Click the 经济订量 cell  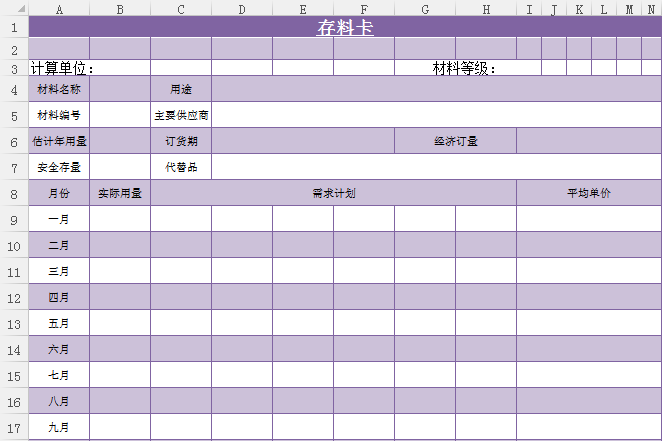point(455,141)
